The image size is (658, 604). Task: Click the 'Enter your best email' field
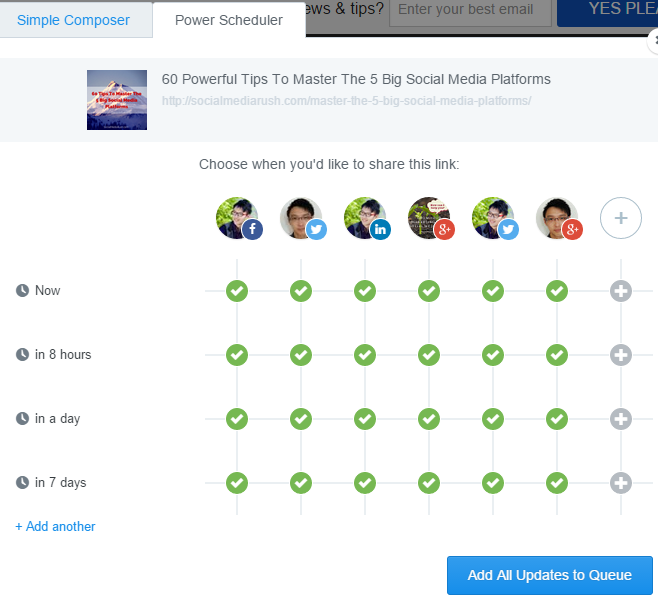[469, 11]
